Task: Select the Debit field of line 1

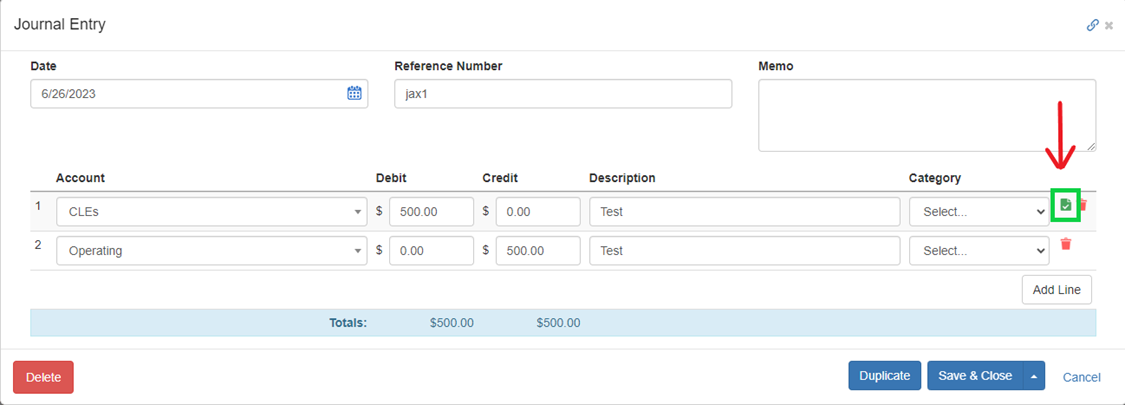Action: pyautogui.click(x=431, y=212)
